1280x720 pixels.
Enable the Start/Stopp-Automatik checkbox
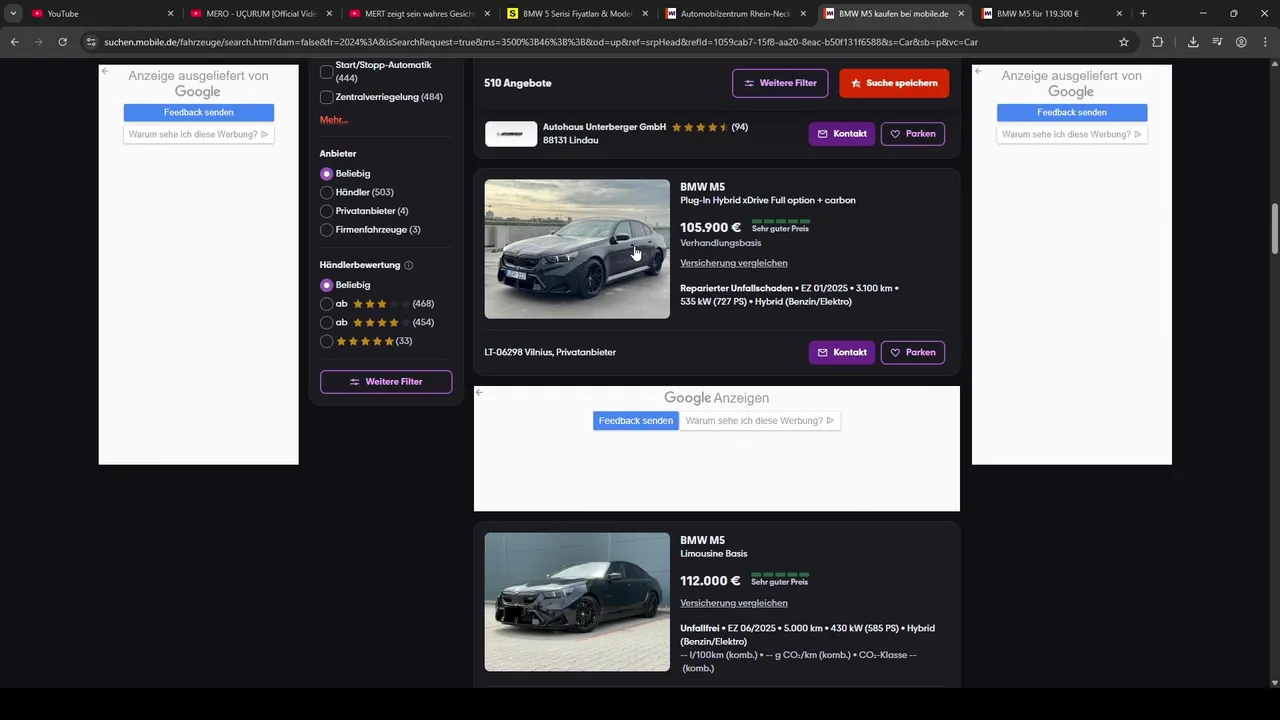click(x=326, y=72)
